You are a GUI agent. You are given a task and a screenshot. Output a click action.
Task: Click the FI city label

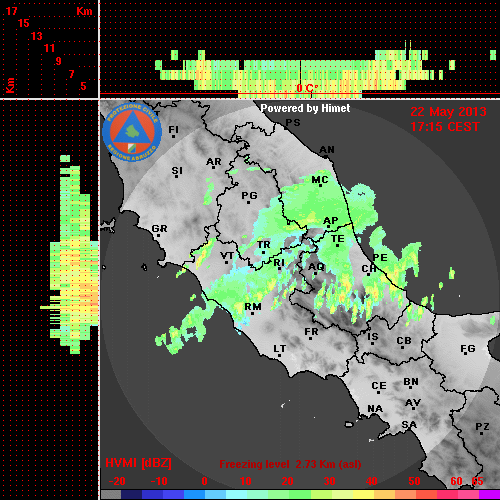click(173, 129)
